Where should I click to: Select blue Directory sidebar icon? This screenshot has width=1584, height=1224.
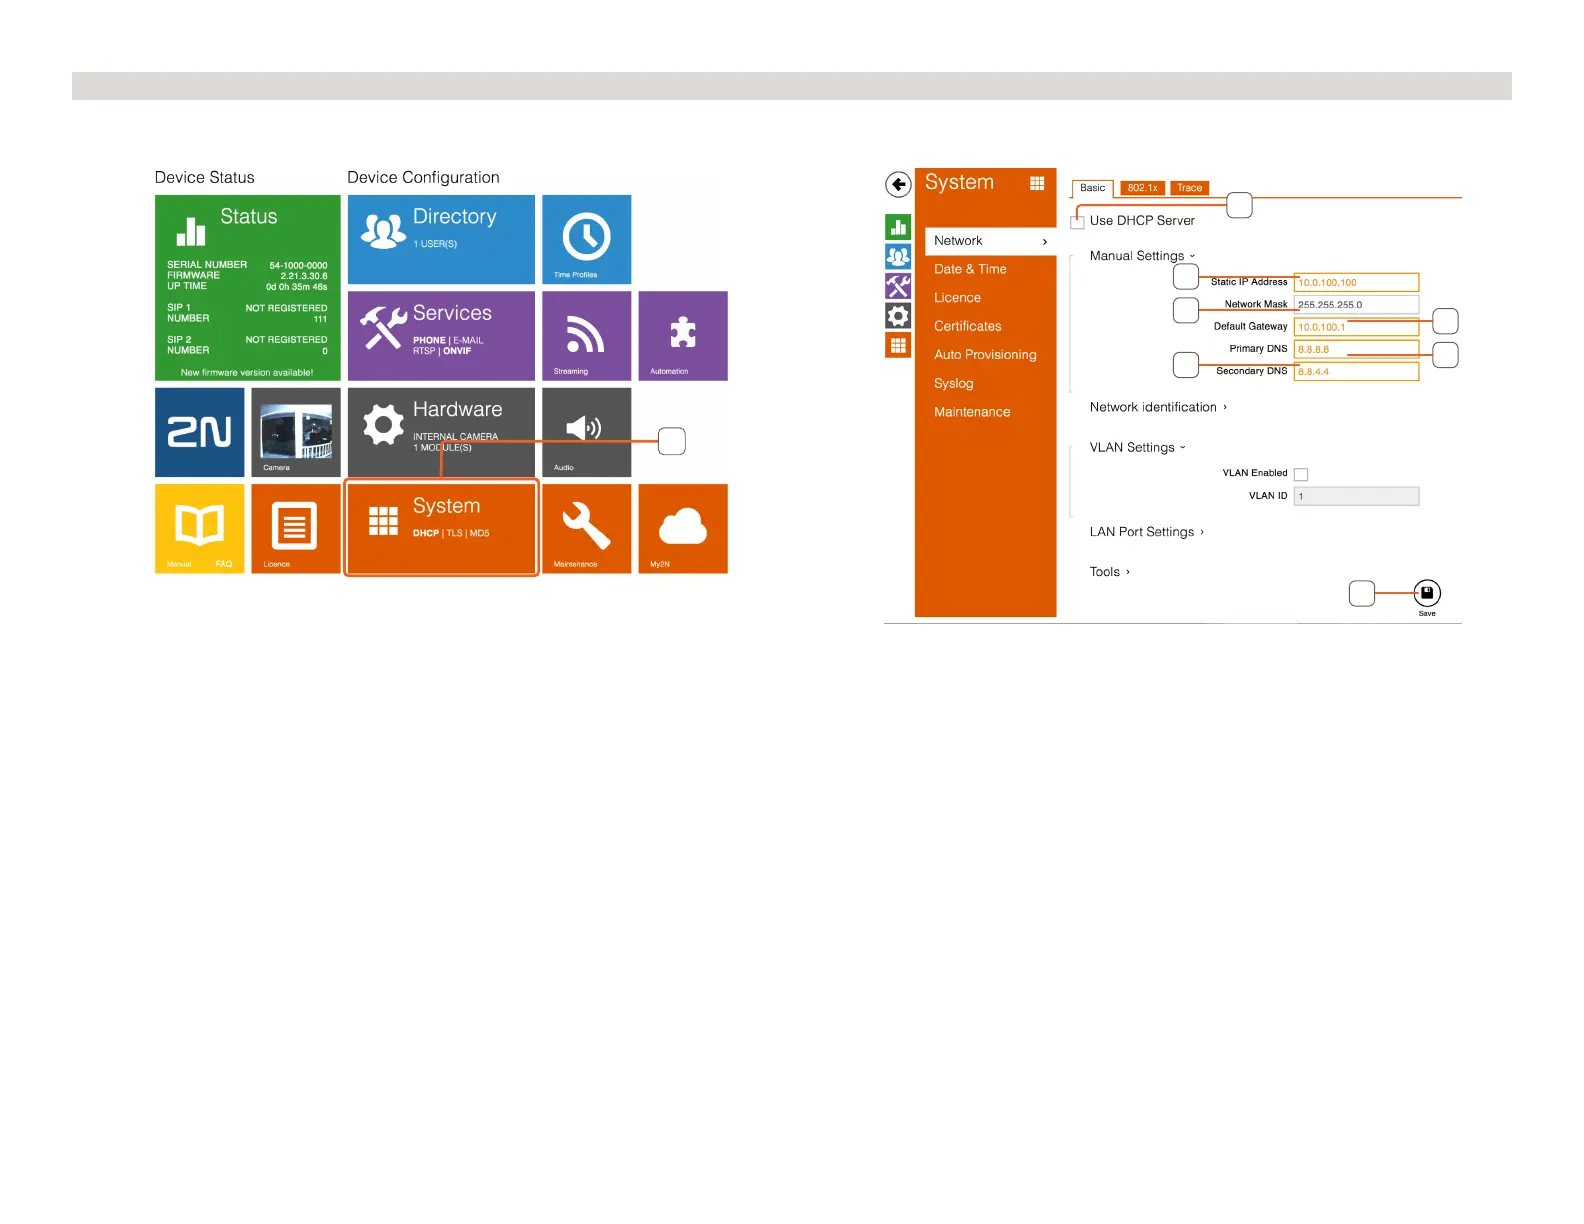pos(898,256)
